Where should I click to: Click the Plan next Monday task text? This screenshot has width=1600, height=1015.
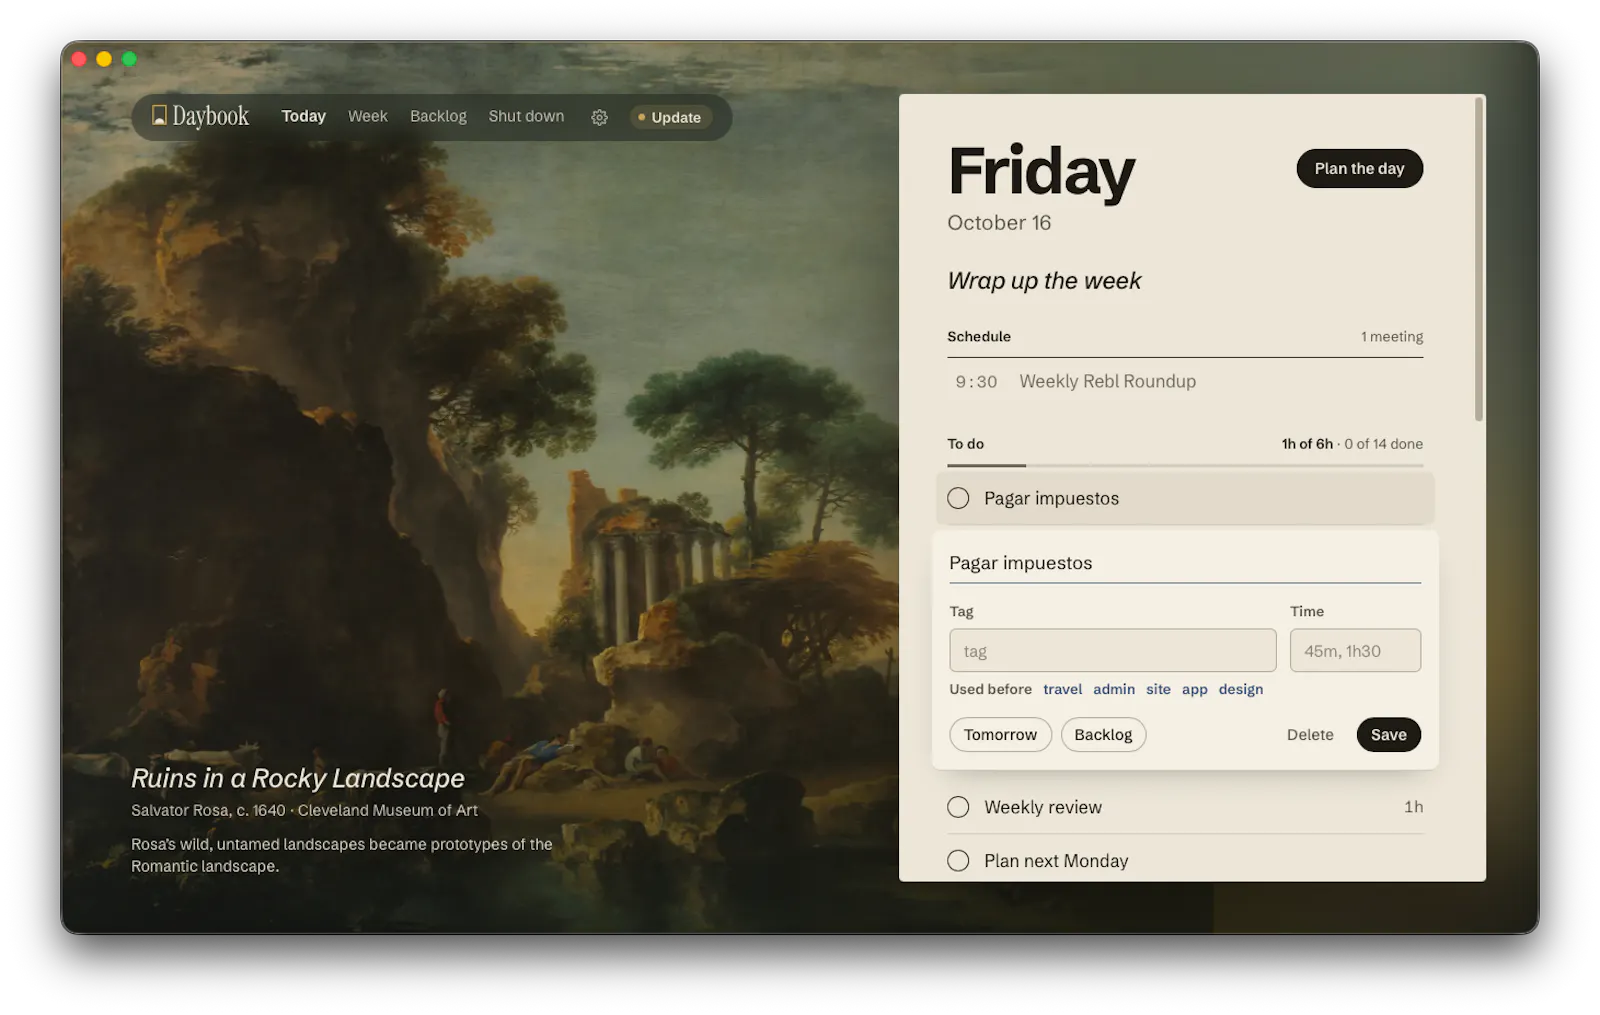click(x=1056, y=861)
